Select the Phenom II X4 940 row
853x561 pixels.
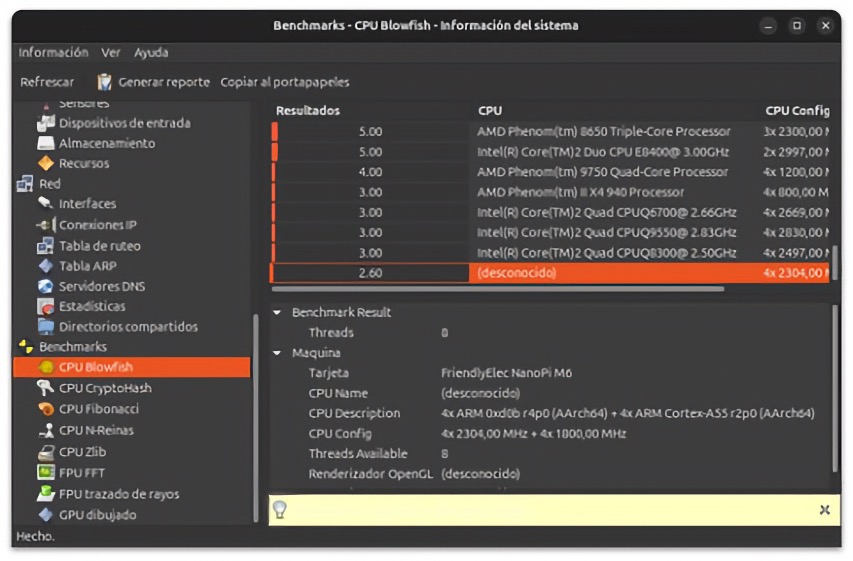tap(550, 192)
